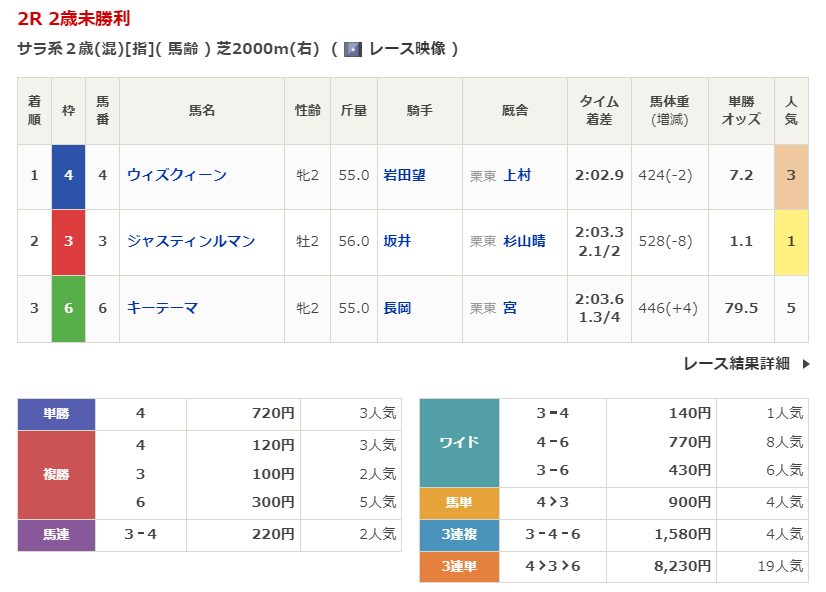Open horse ウィズクィーン profile
Screen dimensions: 826x592
tap(177, 175)
